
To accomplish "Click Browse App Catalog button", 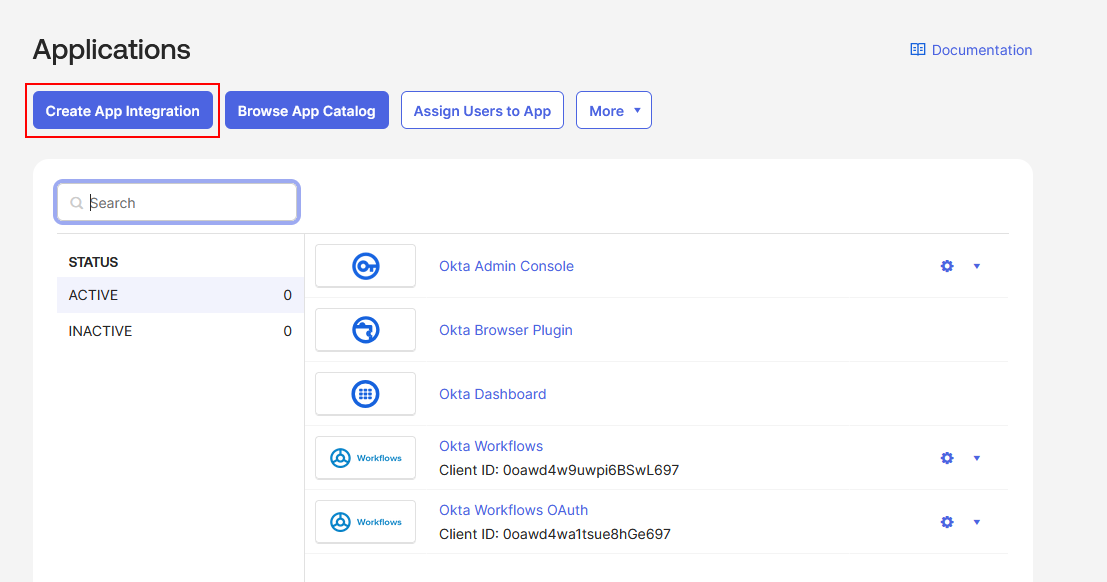I will point(306,111).
